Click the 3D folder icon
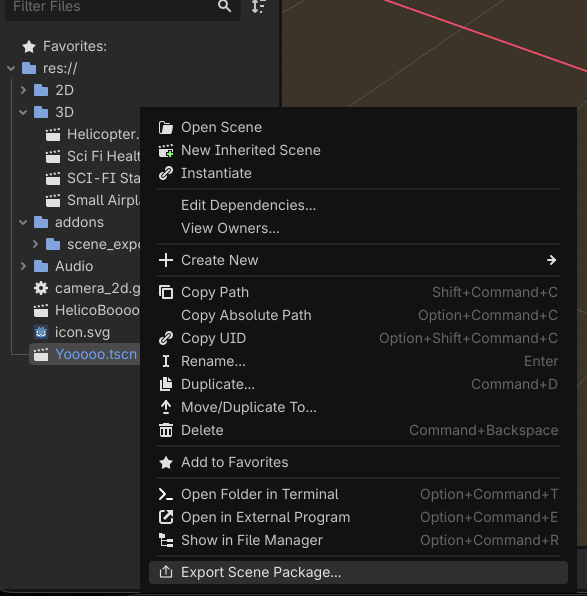Screen dimensions: 587x596 pos(41,113)
